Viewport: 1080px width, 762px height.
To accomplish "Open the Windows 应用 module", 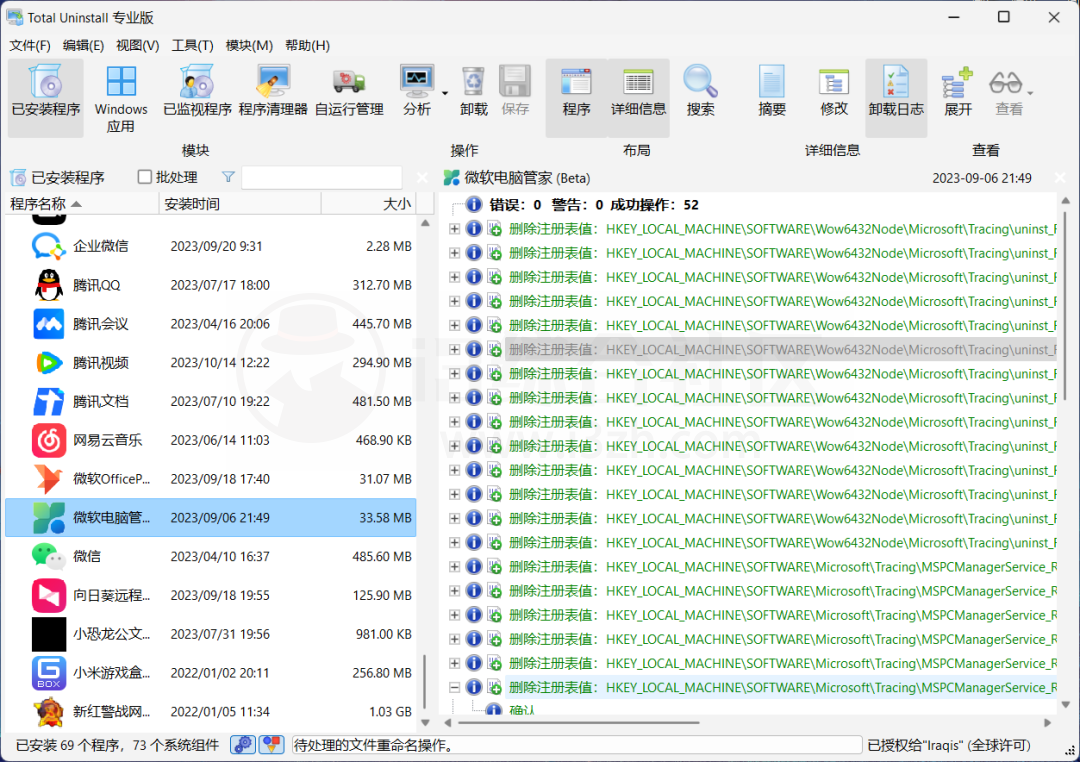I will tap(121, 97).
